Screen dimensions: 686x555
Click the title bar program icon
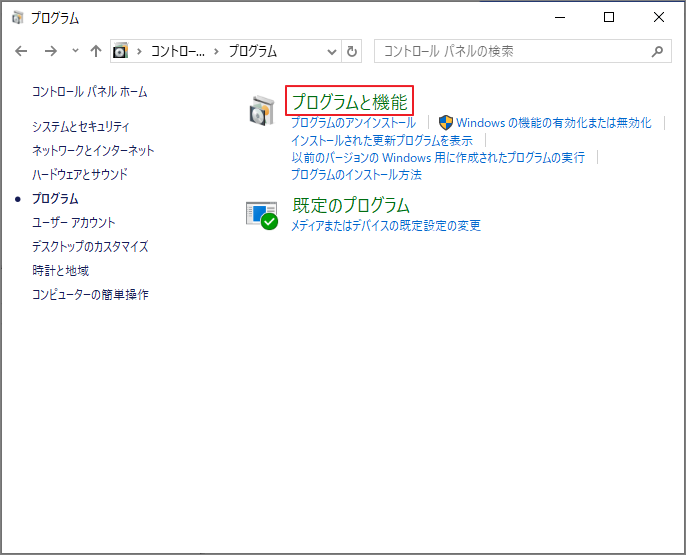tap(18, 18)
